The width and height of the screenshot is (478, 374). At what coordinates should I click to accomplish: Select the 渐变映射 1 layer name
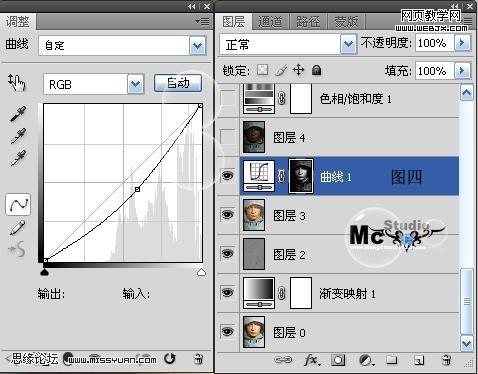pos(347,294)
